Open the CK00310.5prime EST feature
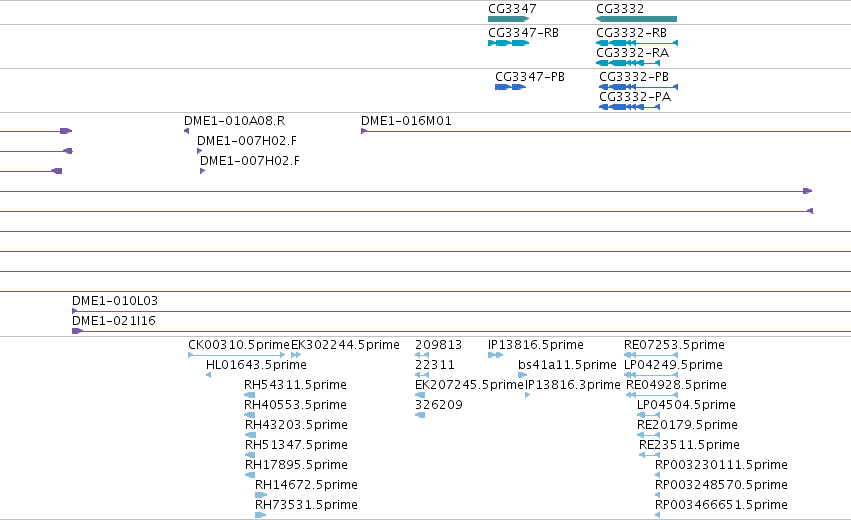Image resolution: width=851 pixels, height=520 pixels. pyautogui.click(x=237, y=355)
